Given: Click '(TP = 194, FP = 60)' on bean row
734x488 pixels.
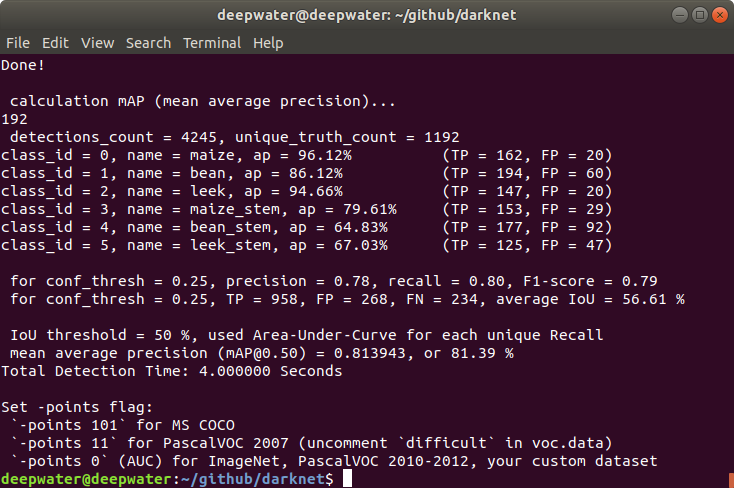Looking at the screenshot, I should click(x=527, y=173).
